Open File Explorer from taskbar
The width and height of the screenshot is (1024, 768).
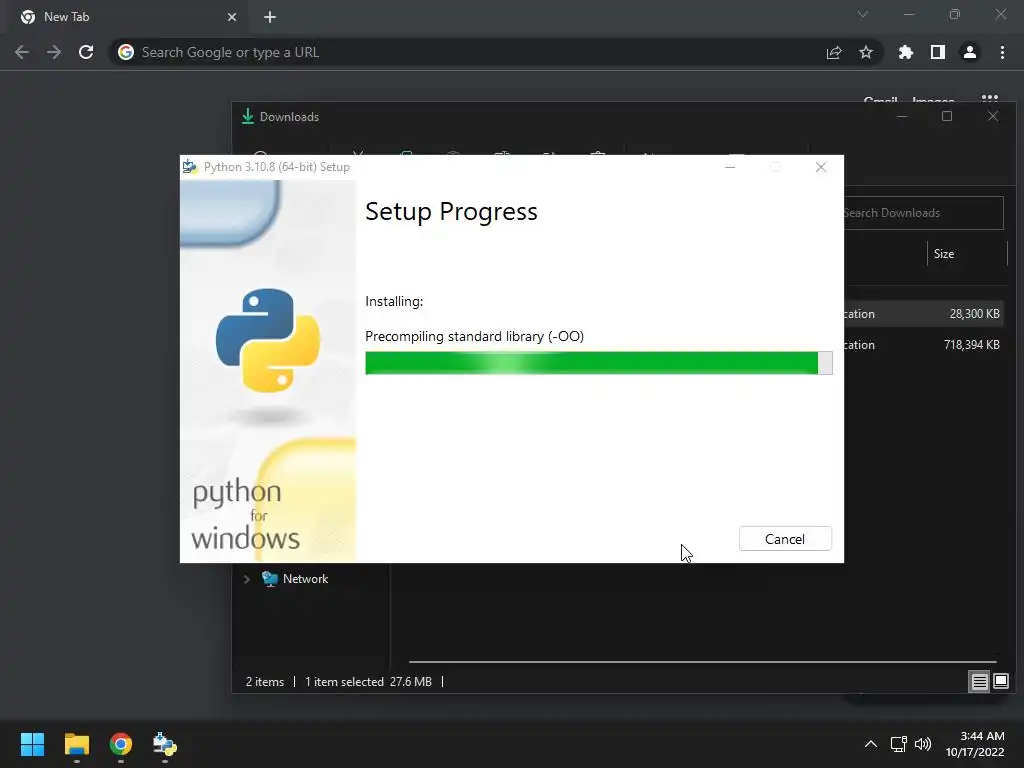coord(76,744)
